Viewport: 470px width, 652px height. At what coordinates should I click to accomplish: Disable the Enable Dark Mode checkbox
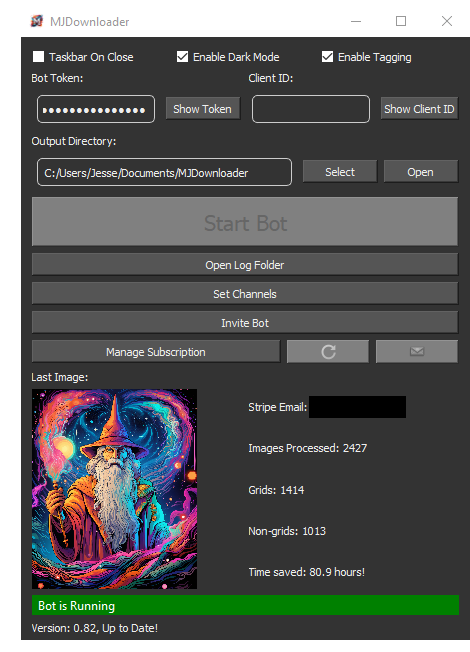pyautogui.click(x=182, y=57)
